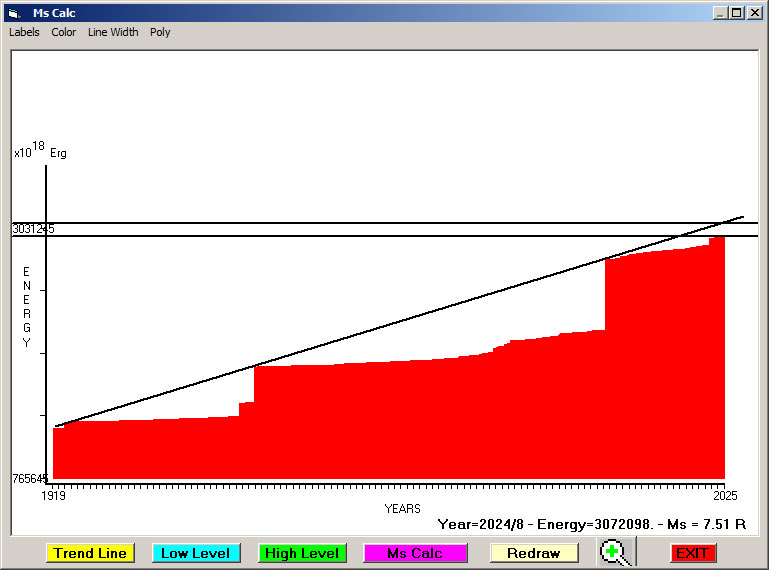Click the YEARS axis title
The width and height of the screenshot is (769, 570).
pyautogui.click(x=402, y=509)
